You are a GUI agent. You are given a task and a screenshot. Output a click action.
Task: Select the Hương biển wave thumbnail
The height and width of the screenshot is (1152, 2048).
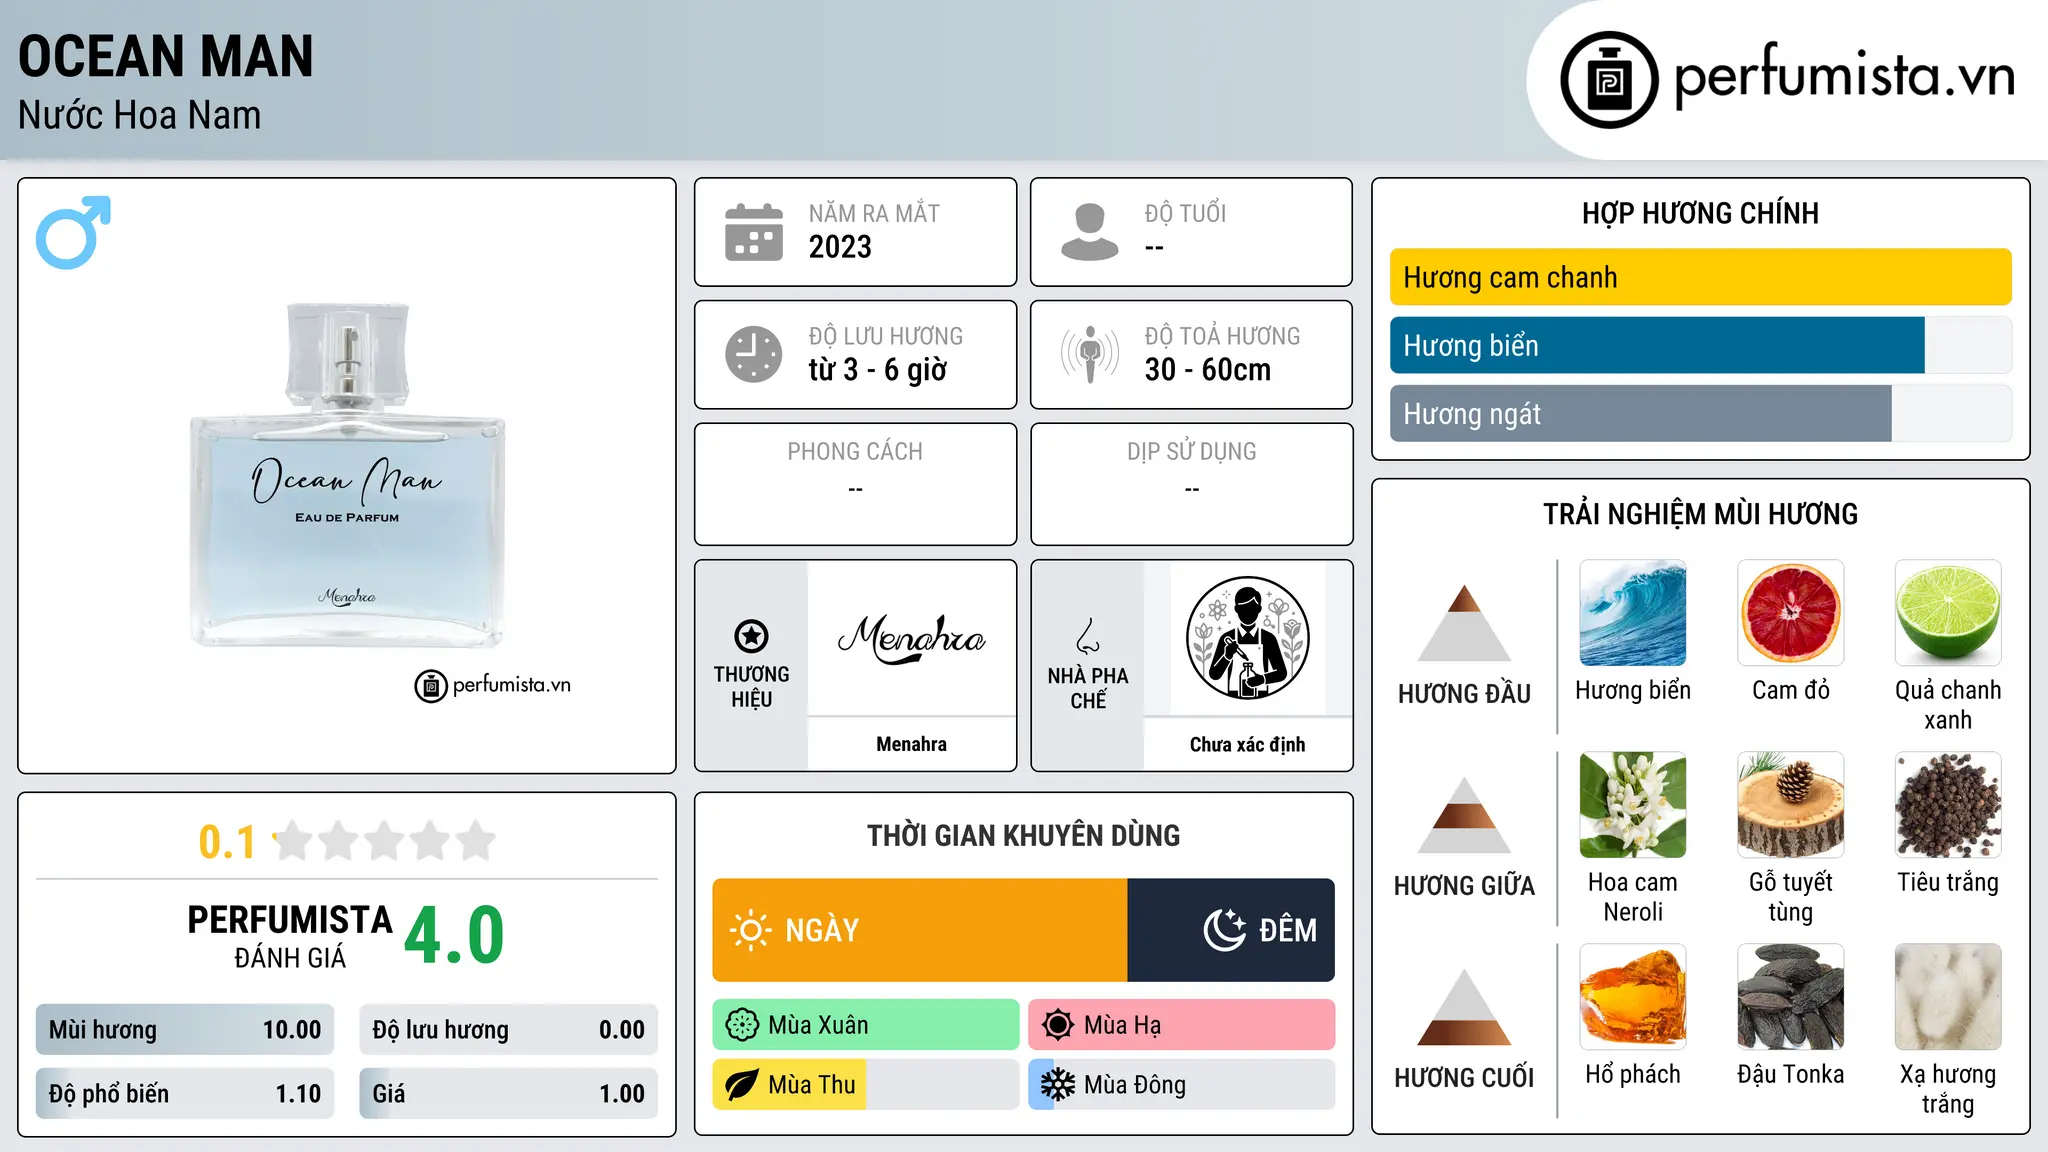click(1633, 613)
